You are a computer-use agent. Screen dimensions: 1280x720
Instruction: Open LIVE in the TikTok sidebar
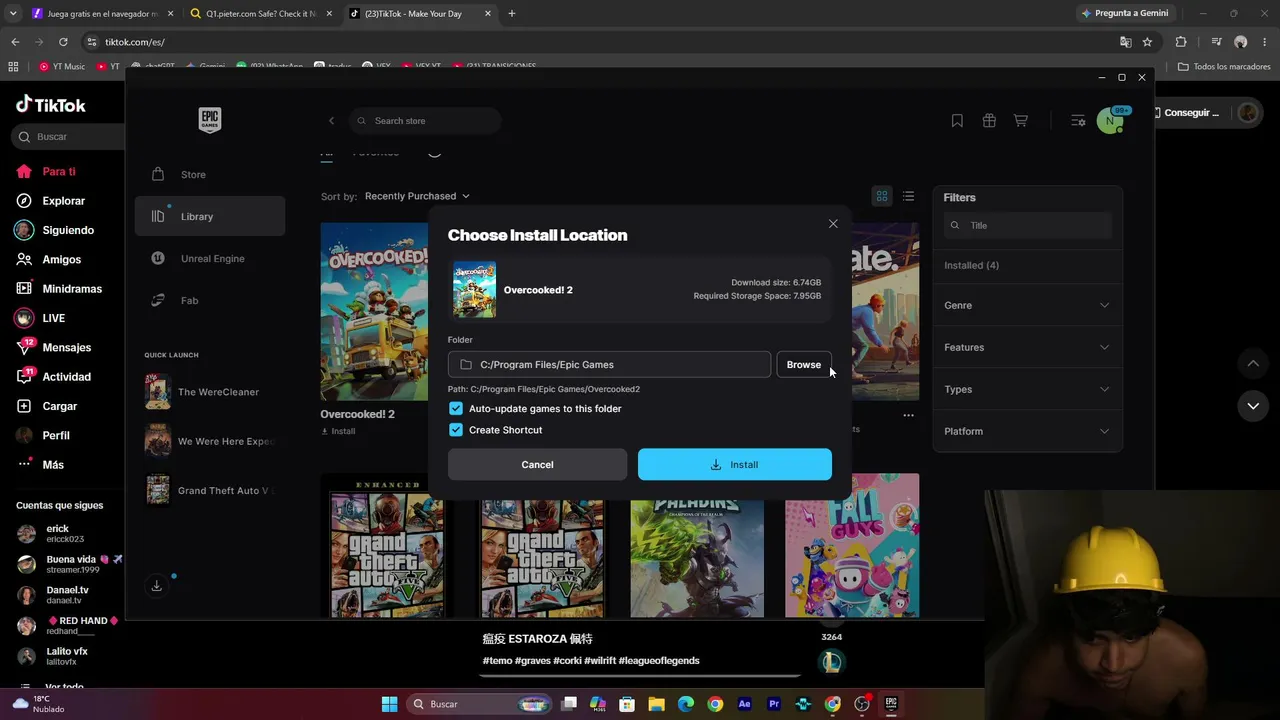(53, 318)
